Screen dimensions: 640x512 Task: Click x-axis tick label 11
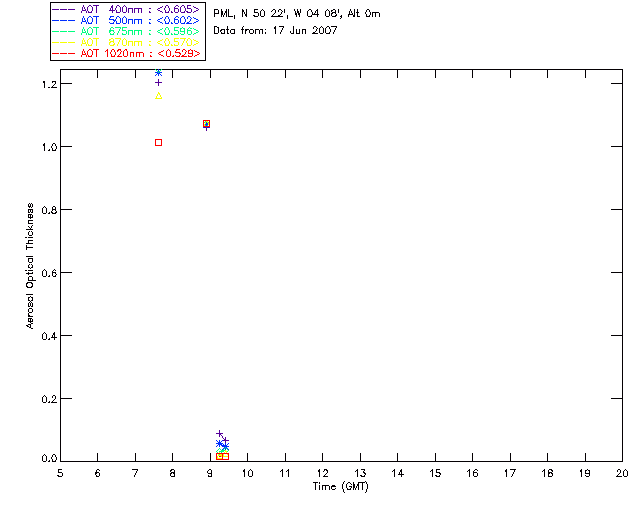click(x=285, y=473)
